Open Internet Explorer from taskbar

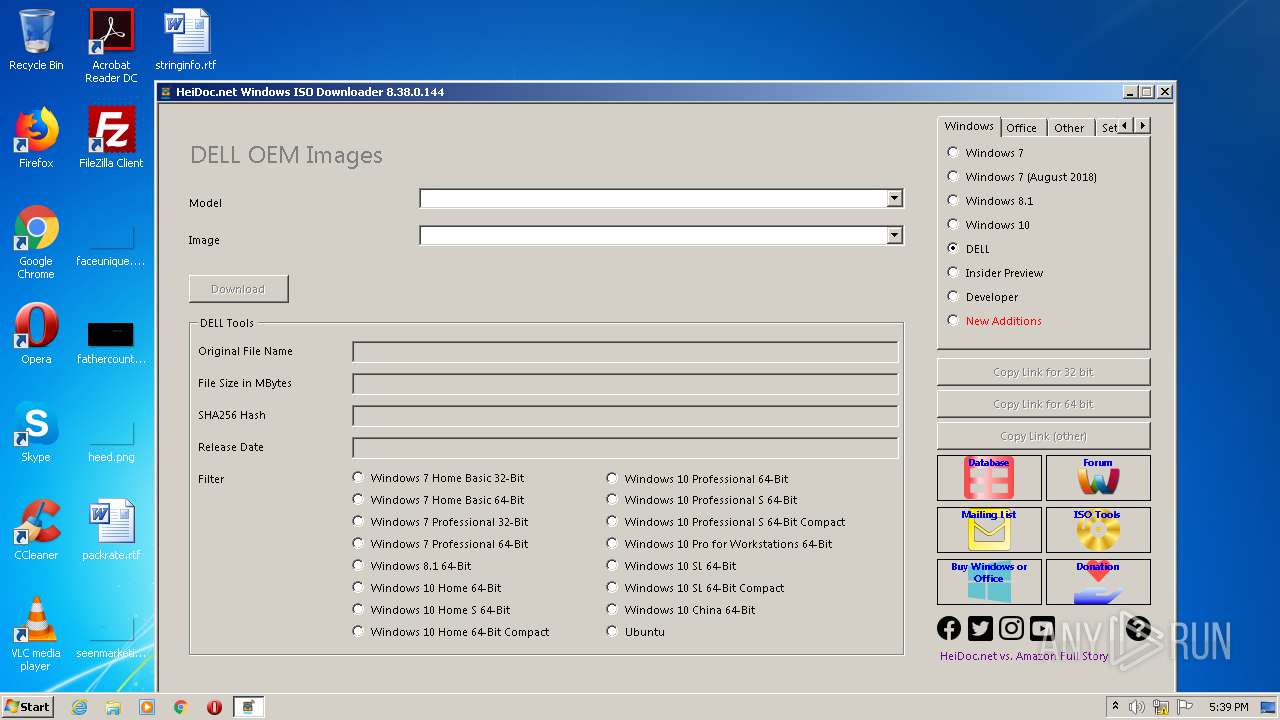click(79, 707)
